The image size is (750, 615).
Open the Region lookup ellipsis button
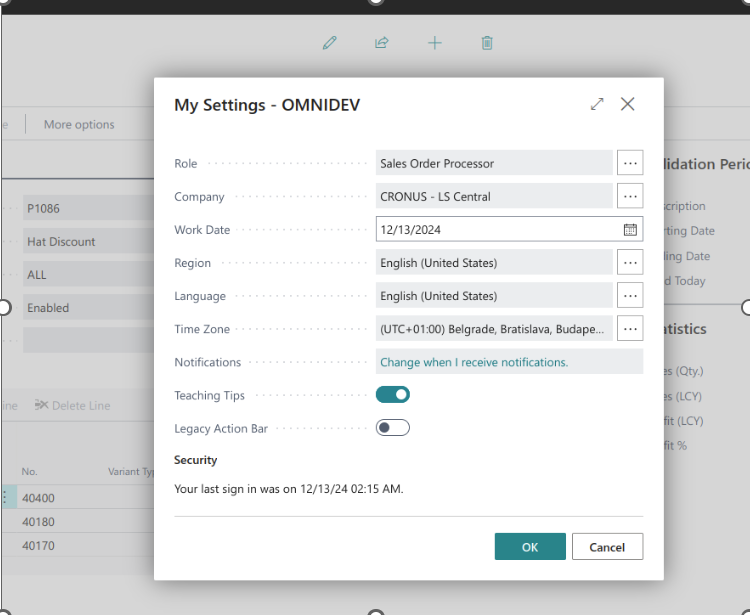point(630,263)
